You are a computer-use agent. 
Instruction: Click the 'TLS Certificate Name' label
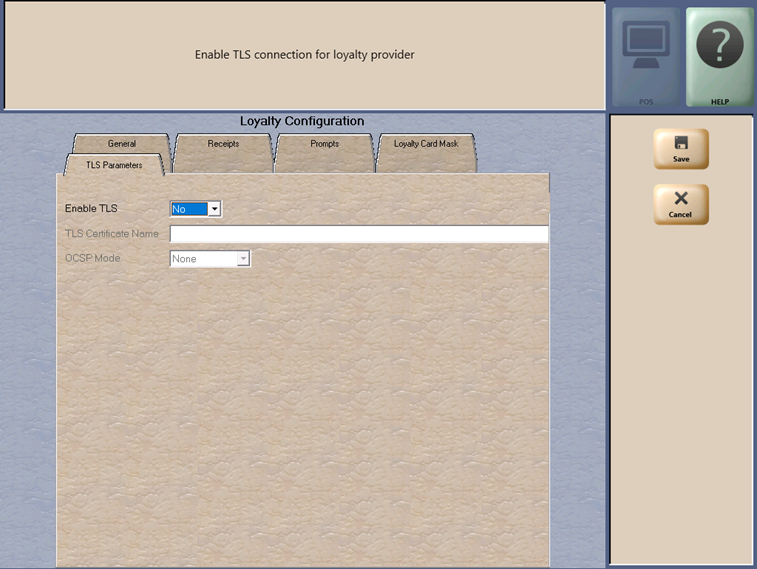coord(112,234)
